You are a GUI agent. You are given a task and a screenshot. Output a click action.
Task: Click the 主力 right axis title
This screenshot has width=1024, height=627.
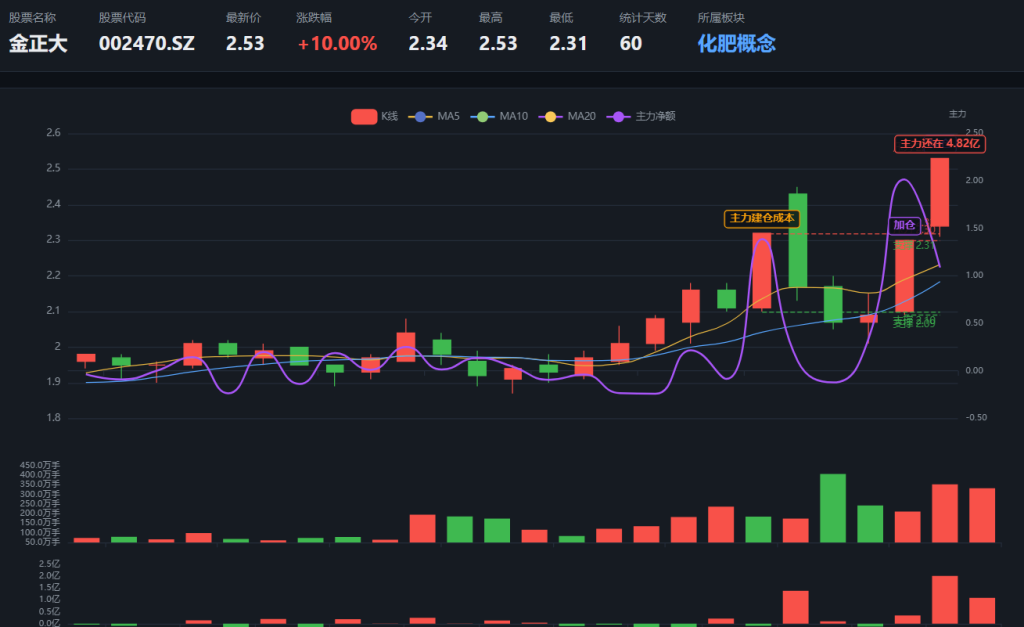tap(957, 114)
